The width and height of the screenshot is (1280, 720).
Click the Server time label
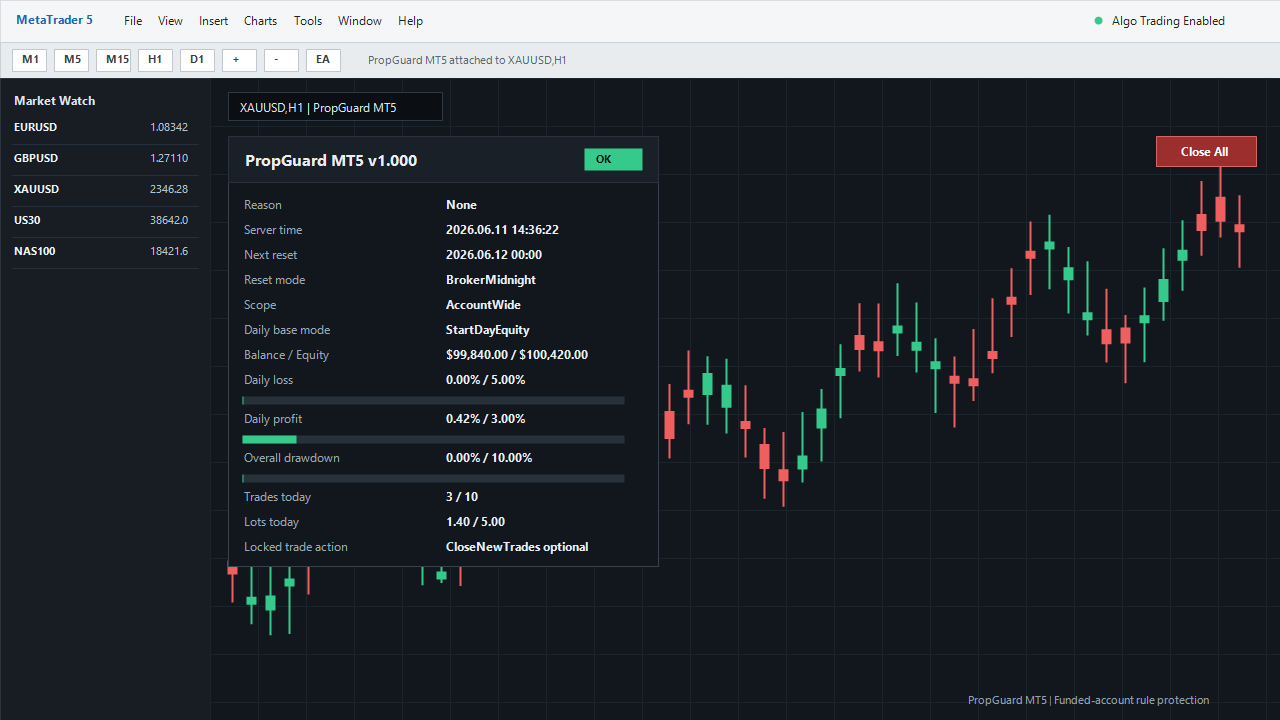[273, 230]
